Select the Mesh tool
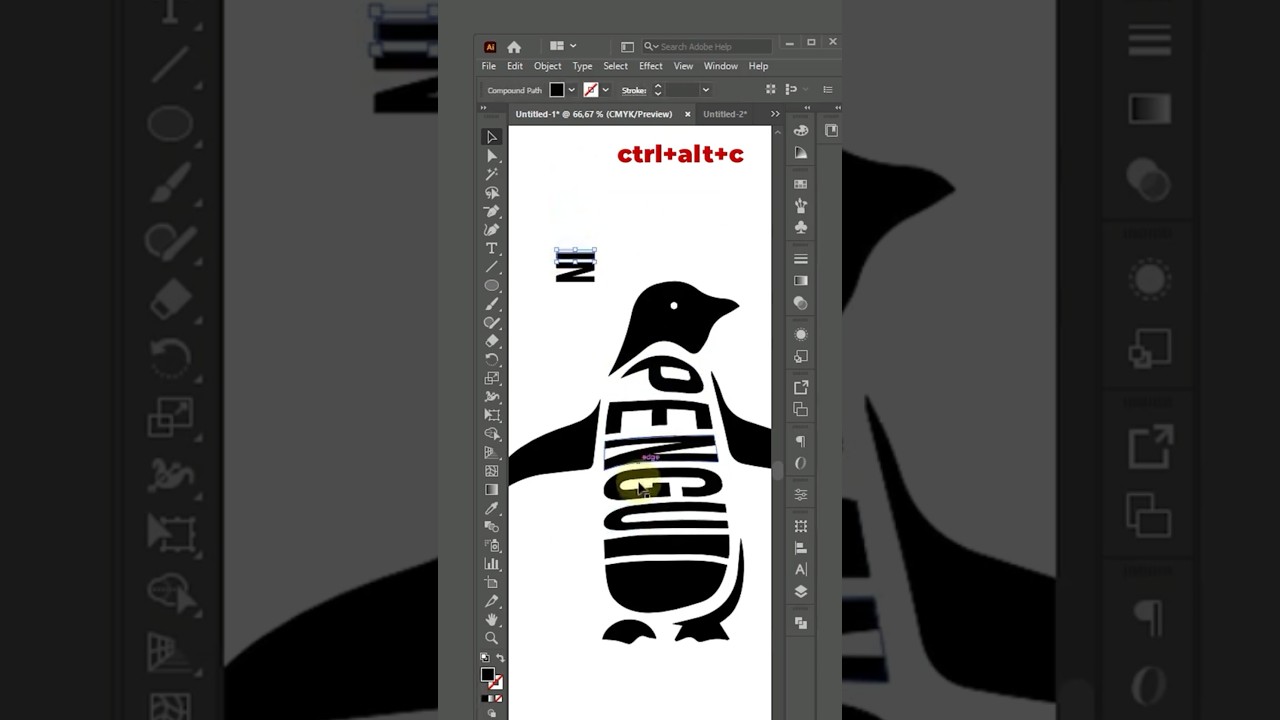This screenshot has width=1280, height=720. pyautogui.click(x=492, y=471)
